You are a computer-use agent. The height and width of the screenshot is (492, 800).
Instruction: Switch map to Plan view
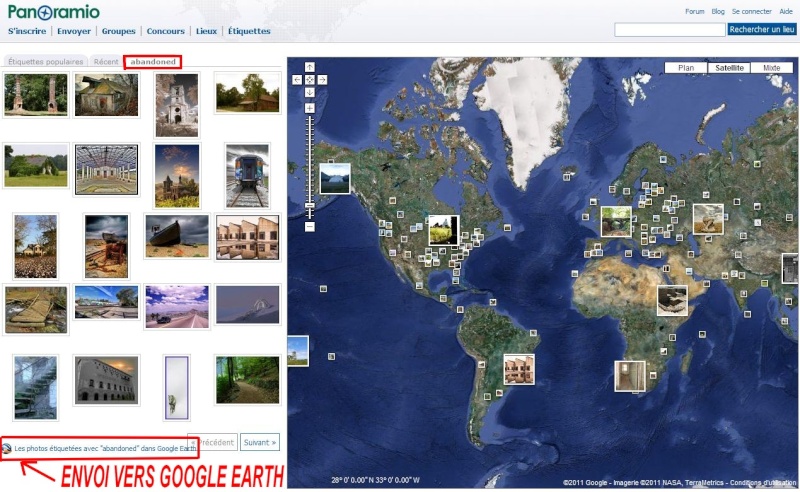click(686, 67)
